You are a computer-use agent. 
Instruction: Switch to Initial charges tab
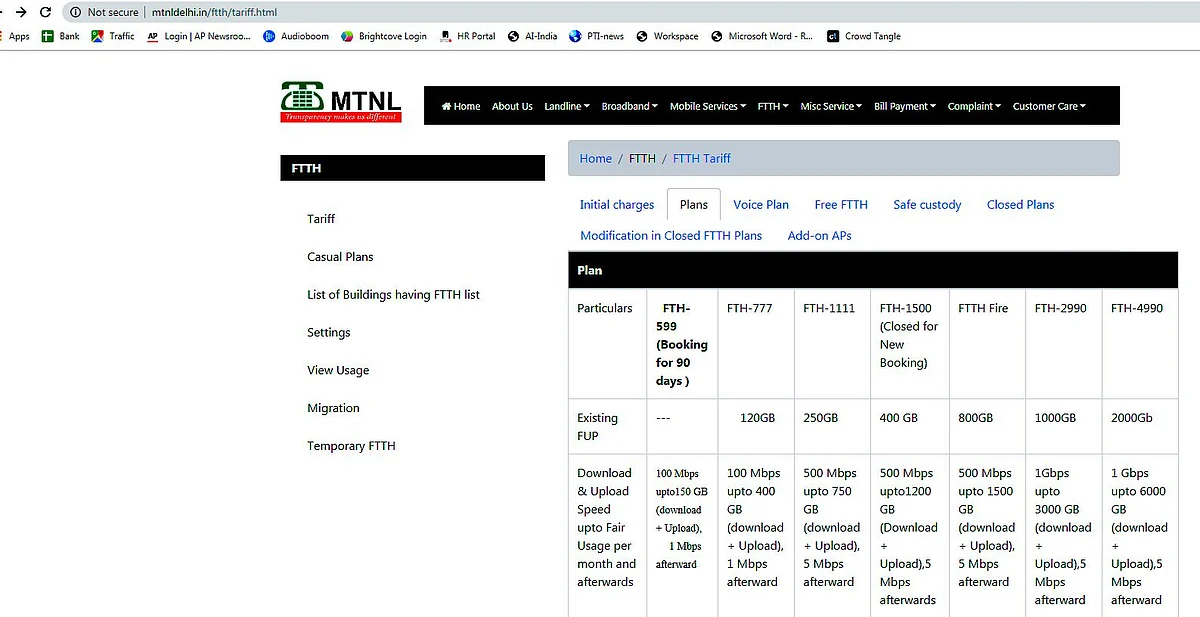[x=617, y=205]
